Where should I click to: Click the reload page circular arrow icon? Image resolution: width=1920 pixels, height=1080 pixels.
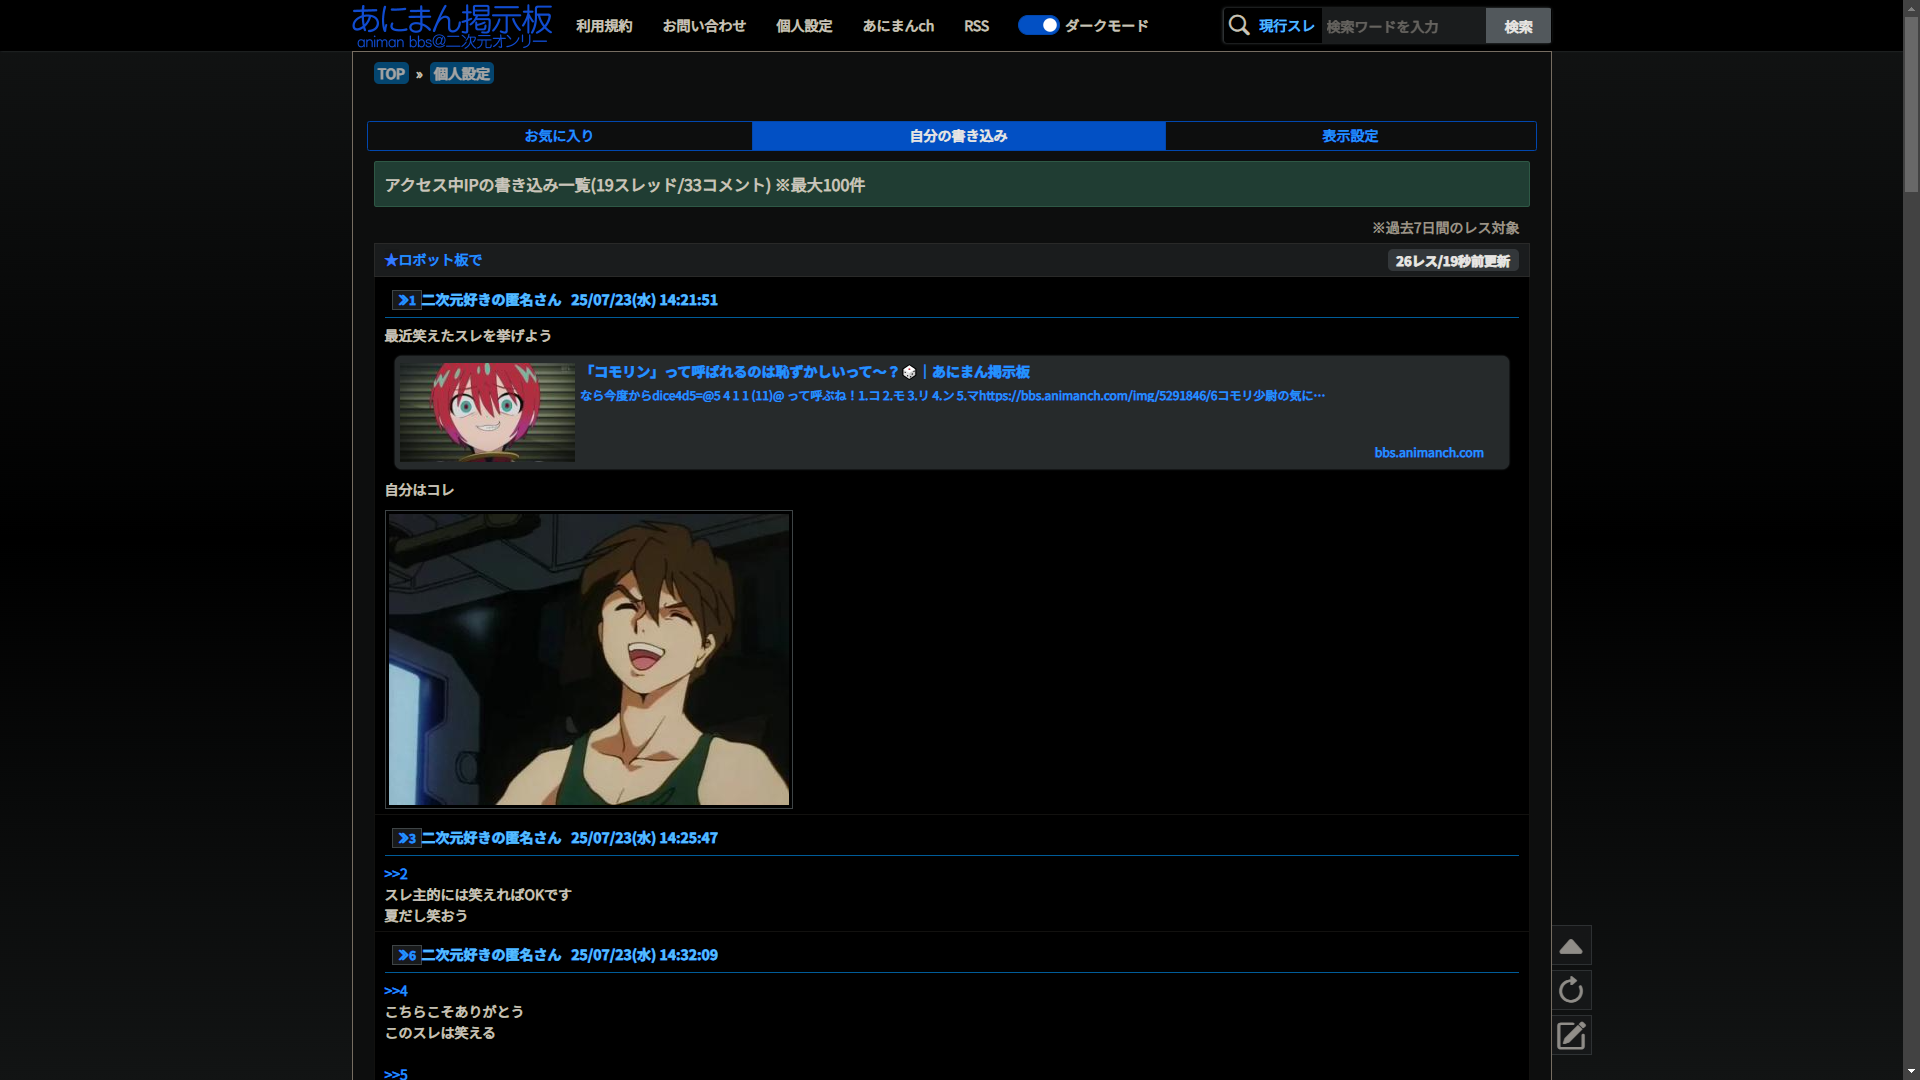(1571, 990)
